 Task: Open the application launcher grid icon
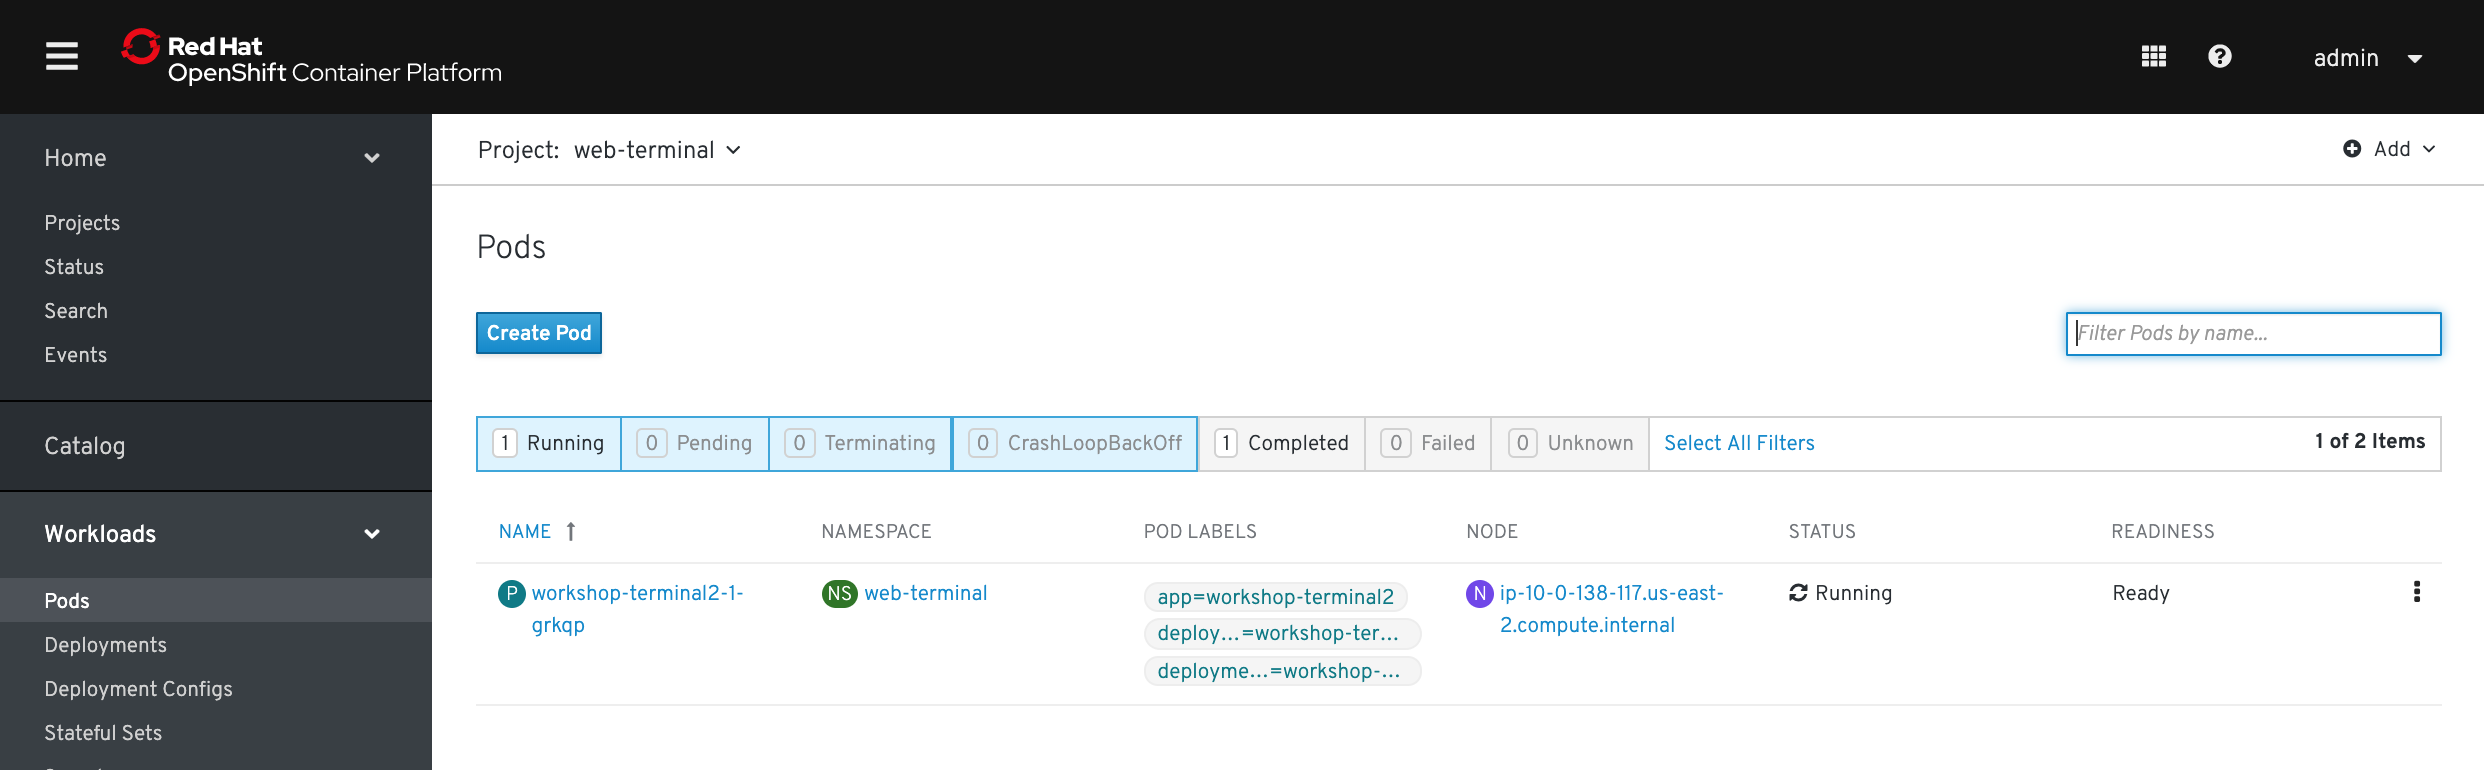point(2153,57)
